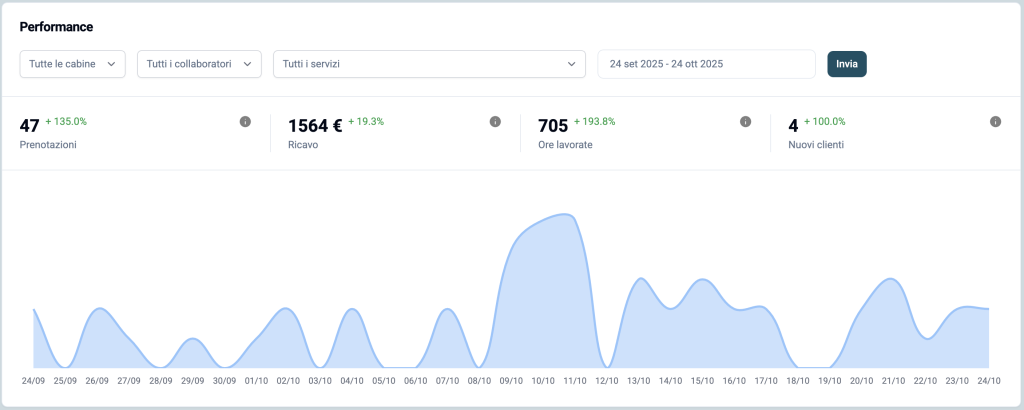Screen dimensions: 1024x410
Task: Open the Tutte le cabine dropdown
Action: (73, 64)
